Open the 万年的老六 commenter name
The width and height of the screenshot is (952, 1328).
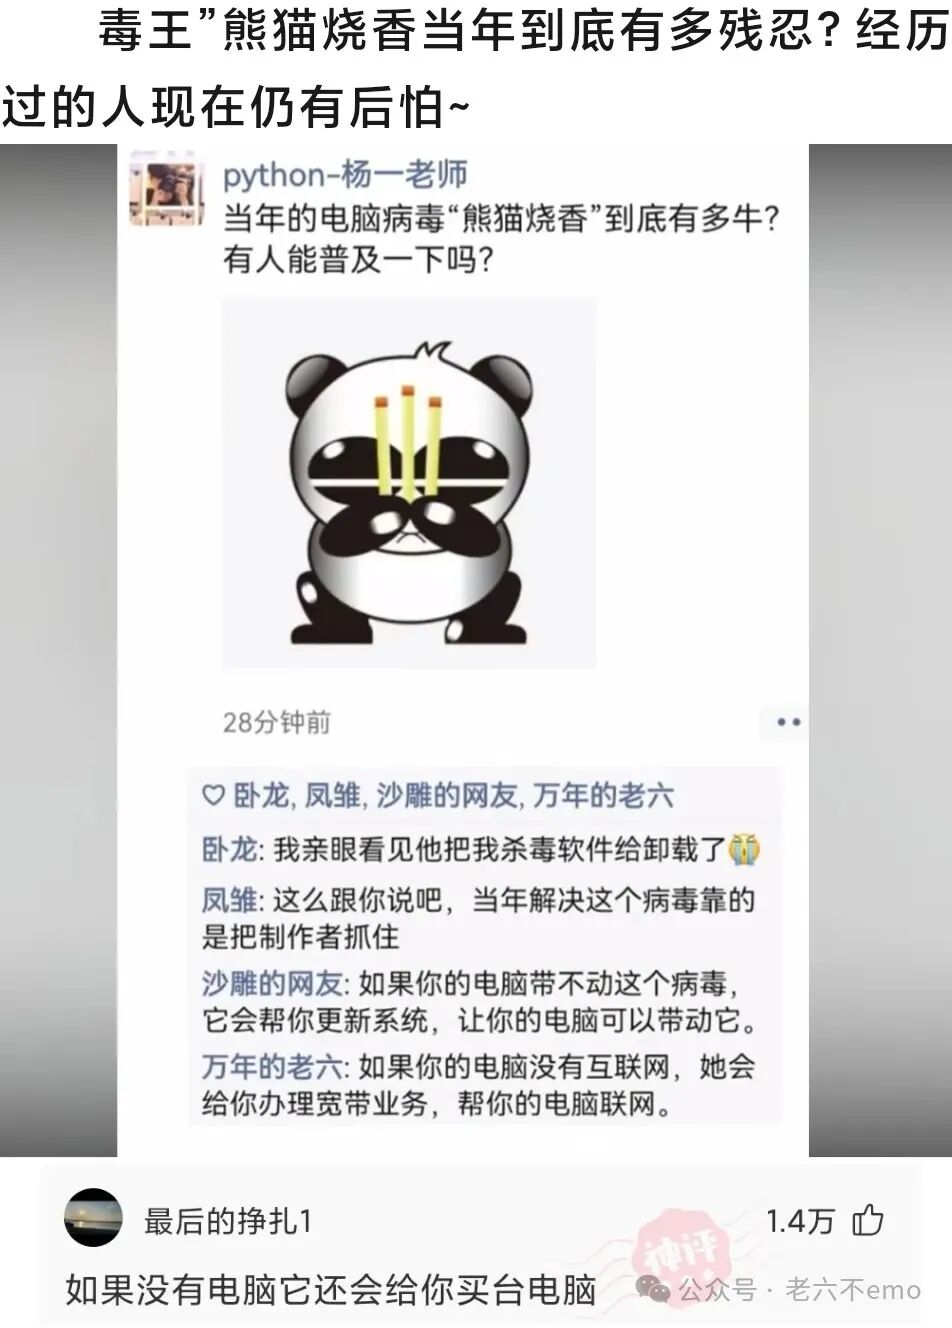(273, 1066)
